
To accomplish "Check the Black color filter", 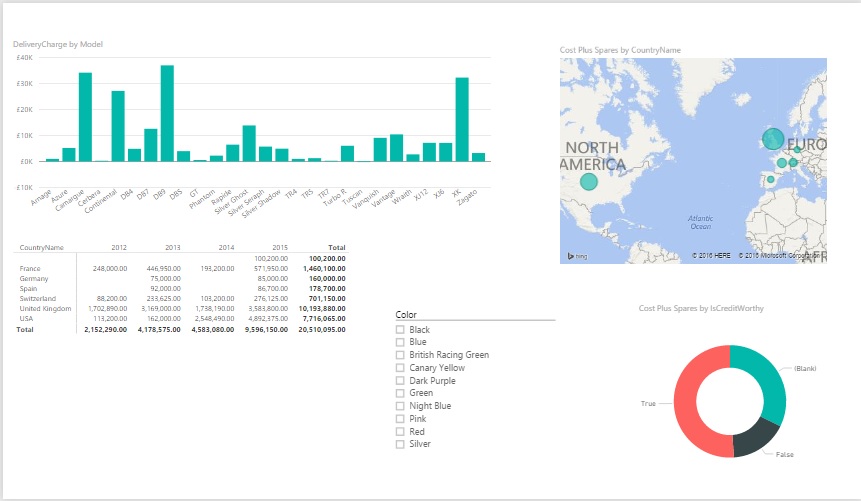I will point(400,330).
